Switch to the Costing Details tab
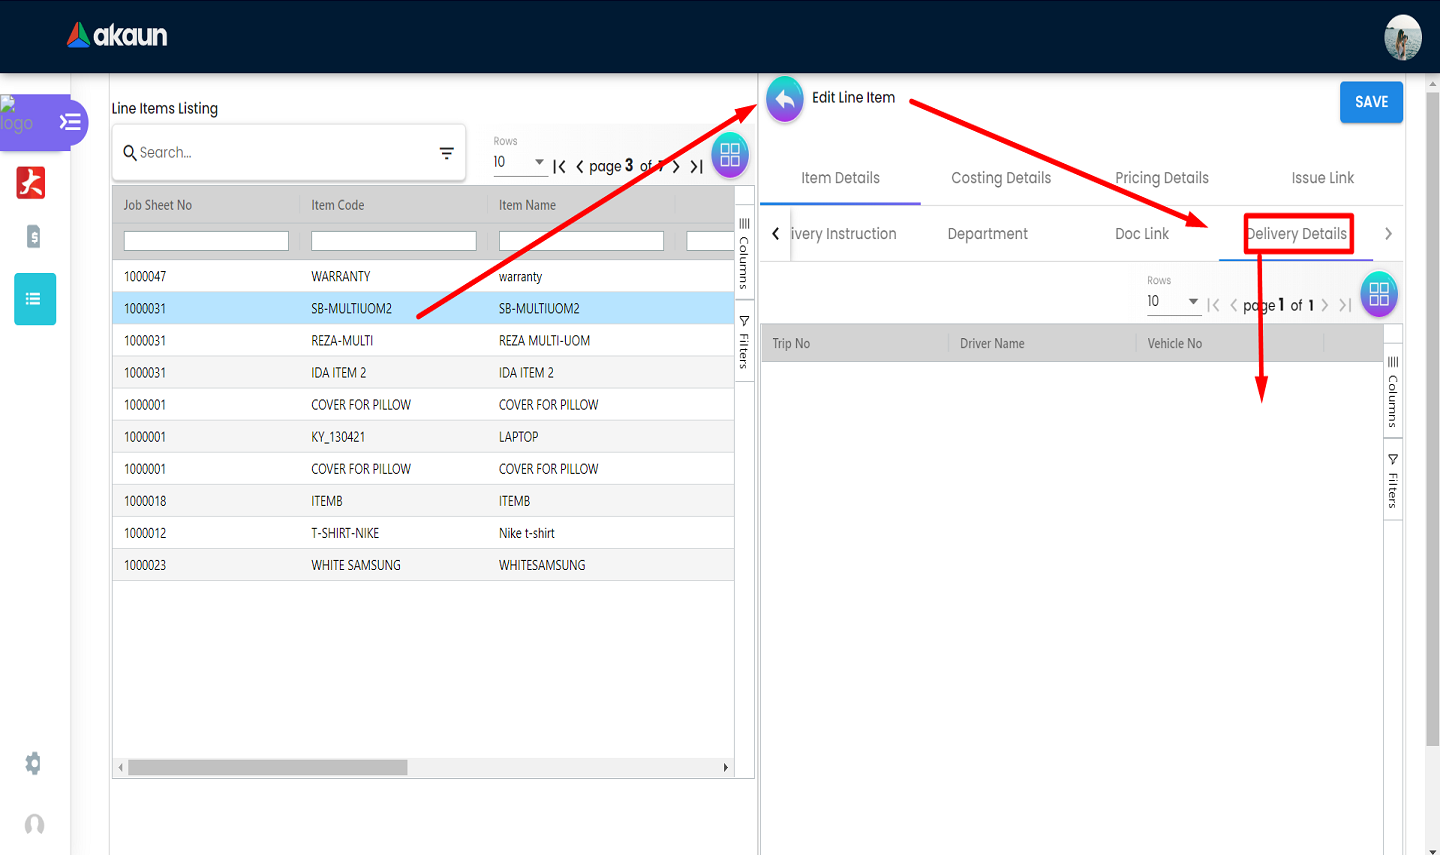This screenshot has height=855, width=1440. (1001, 178)
